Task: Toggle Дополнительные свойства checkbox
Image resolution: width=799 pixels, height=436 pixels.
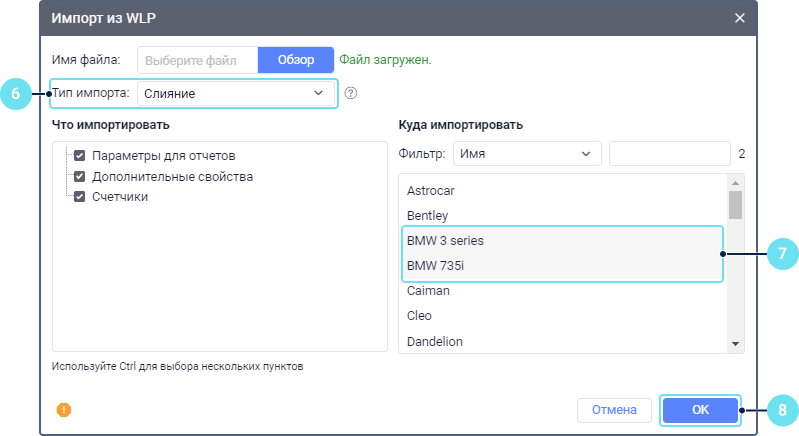Action: coord(80,176)
